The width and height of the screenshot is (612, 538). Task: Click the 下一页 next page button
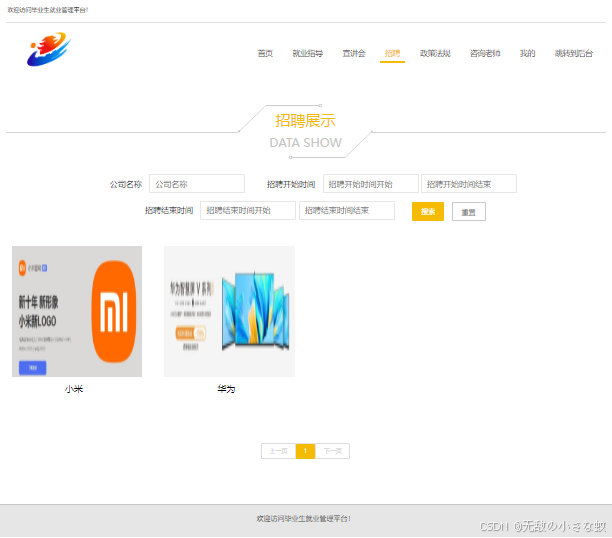[333, 451]
